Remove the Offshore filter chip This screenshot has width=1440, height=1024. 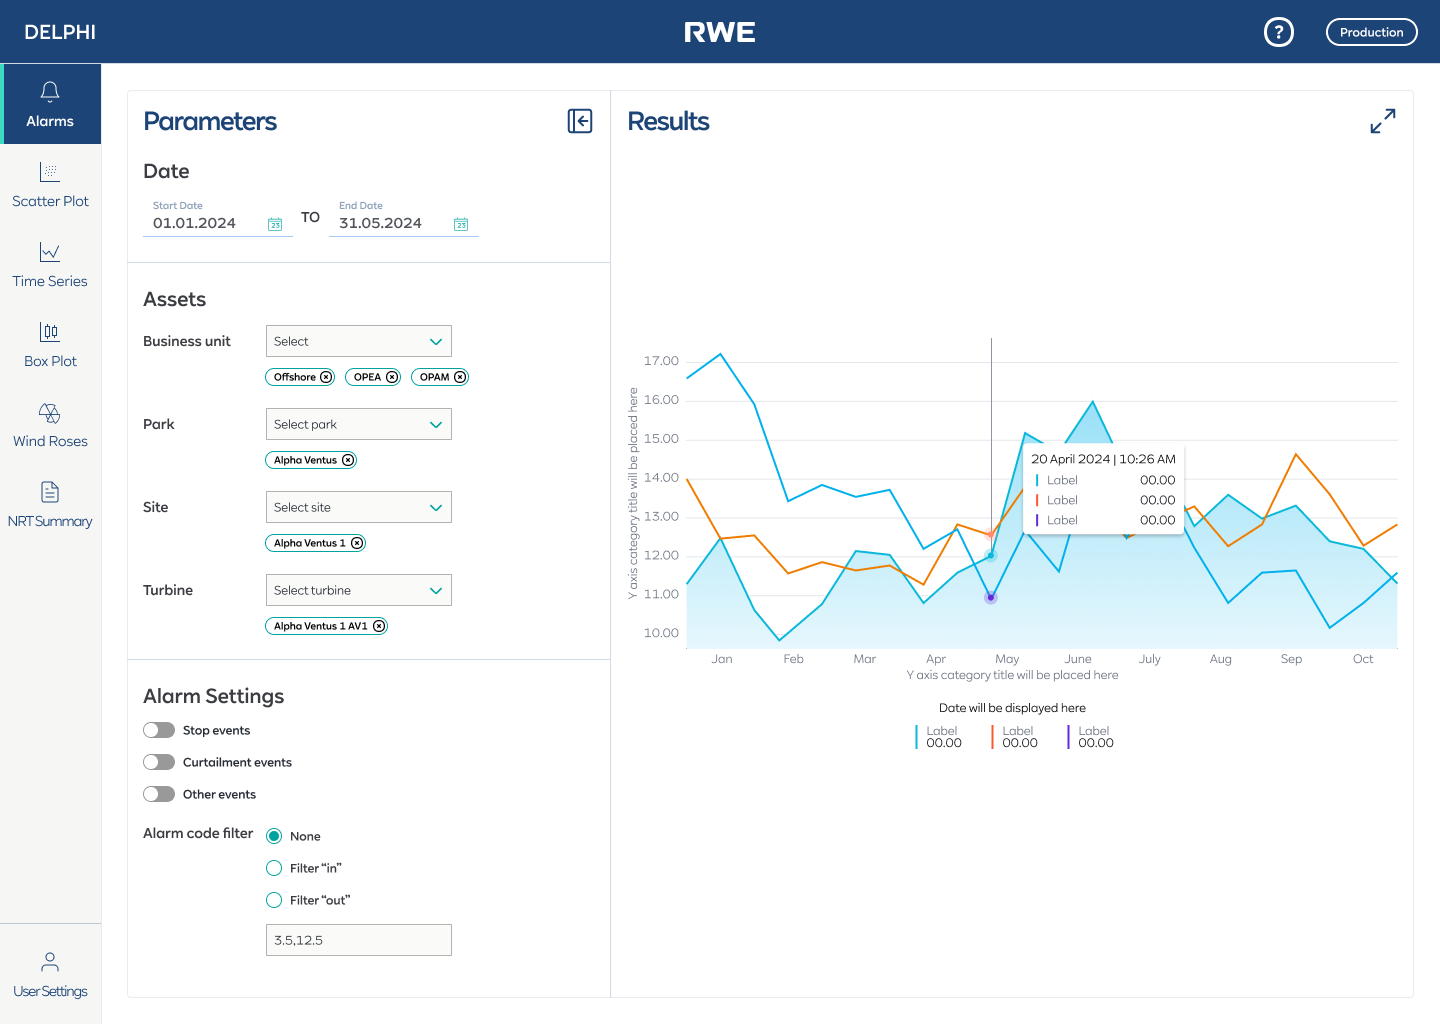327,377
